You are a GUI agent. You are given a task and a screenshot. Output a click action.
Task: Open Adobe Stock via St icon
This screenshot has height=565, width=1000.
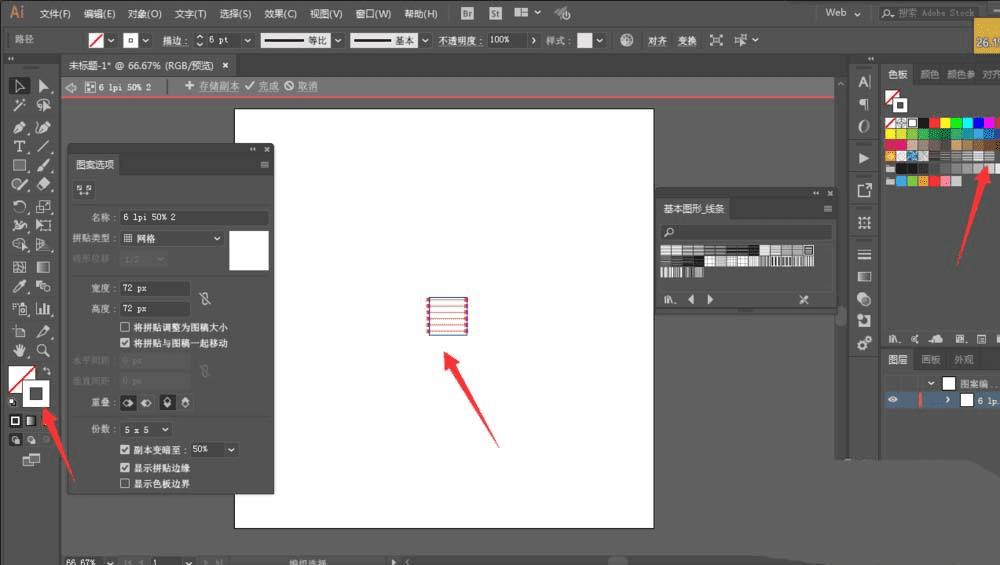pyautogui.click(x=495, y=13)
